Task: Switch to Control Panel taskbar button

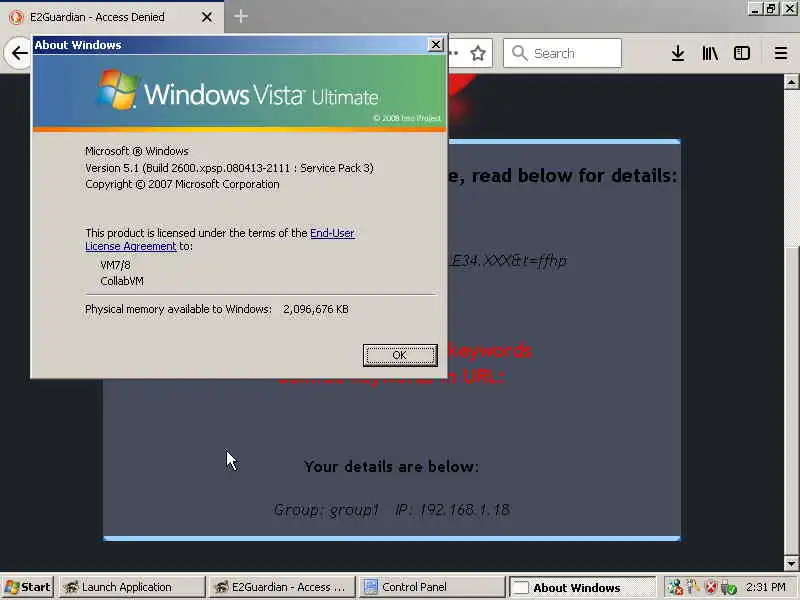Action: (x=432, y=587)
